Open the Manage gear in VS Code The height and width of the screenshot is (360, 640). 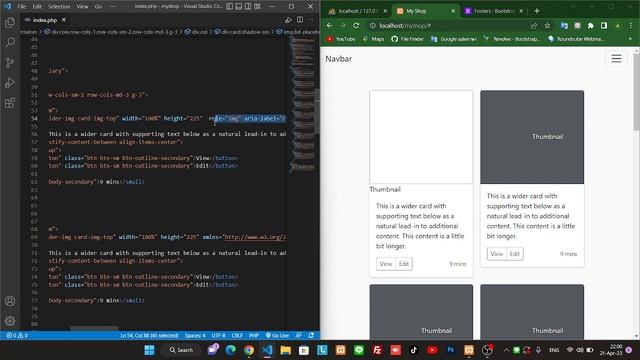click(10, 321)
